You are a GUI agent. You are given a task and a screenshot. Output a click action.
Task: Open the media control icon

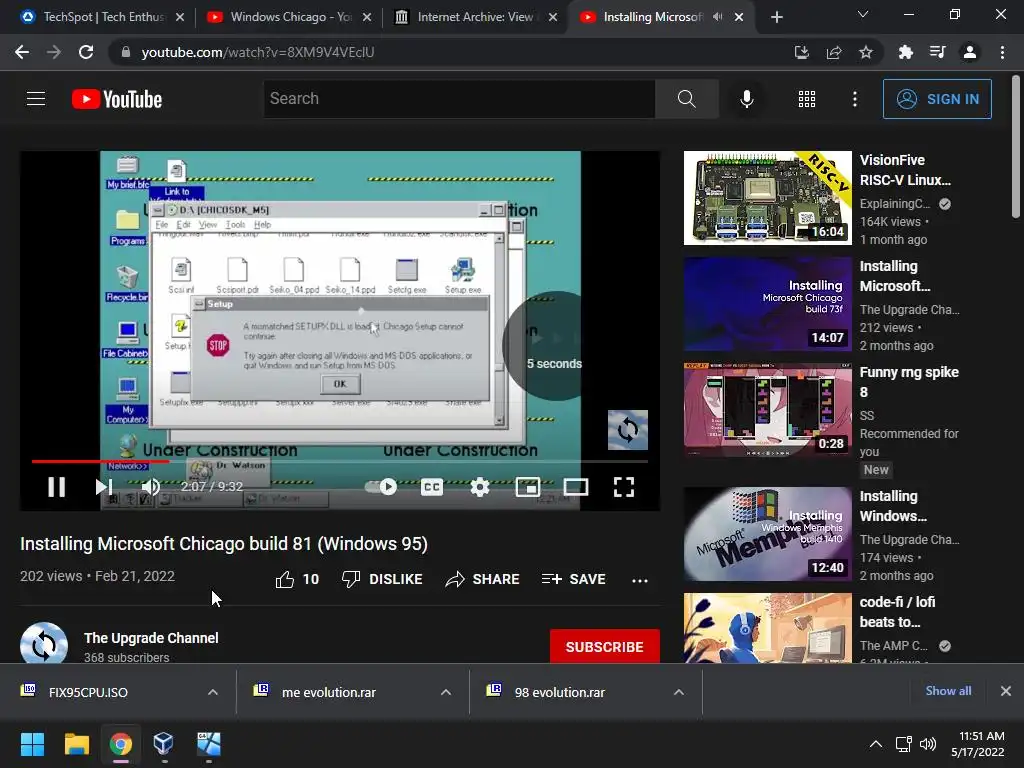click(938, 52)
